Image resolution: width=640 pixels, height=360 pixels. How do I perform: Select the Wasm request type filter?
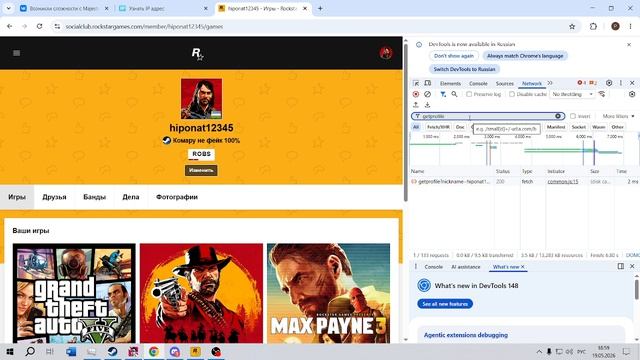599,127
